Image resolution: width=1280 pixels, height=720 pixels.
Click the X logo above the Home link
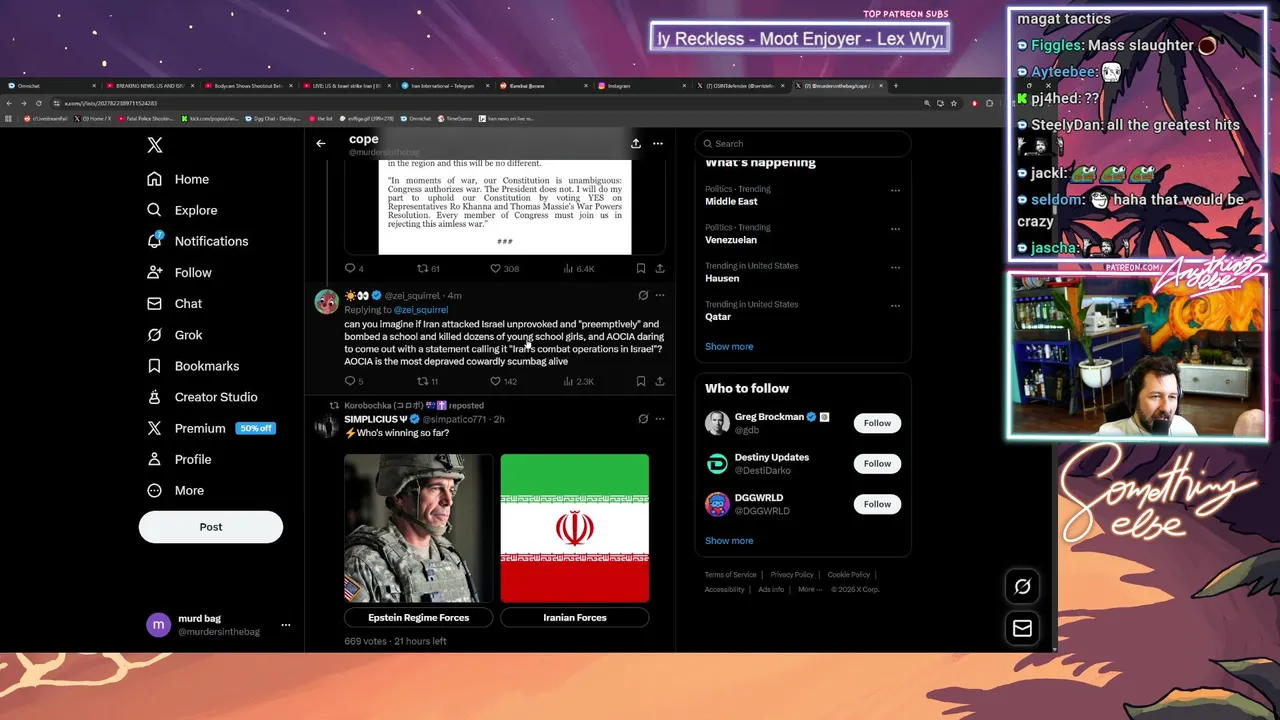[155, 145]
